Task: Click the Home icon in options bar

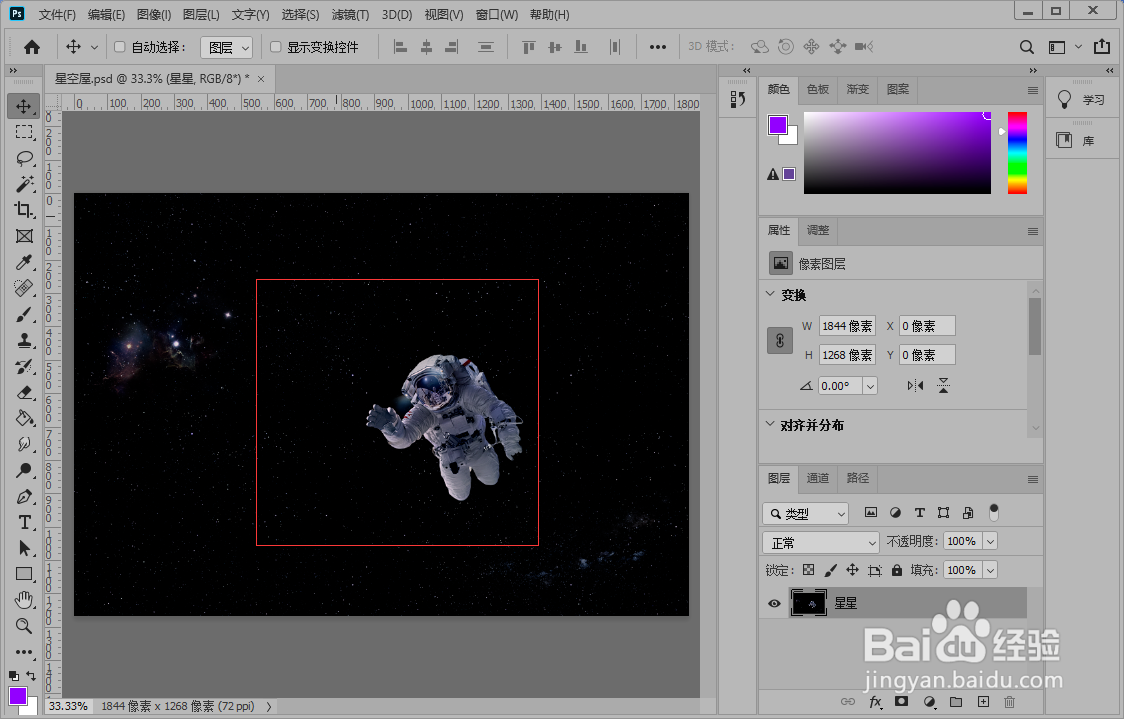Action: coord(32,47)
